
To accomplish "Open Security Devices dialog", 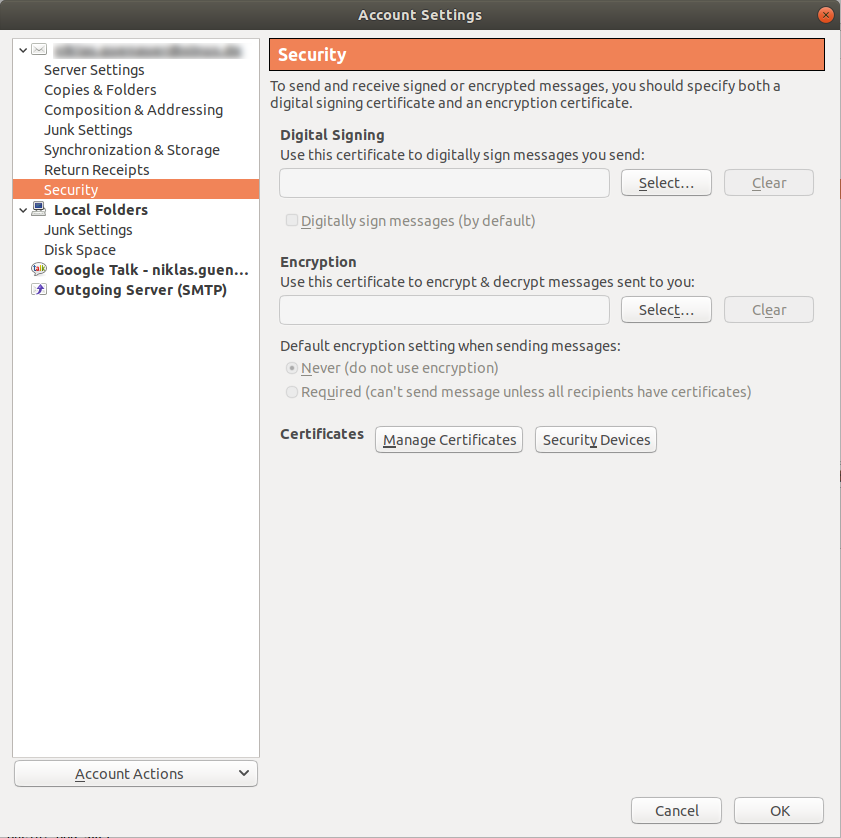I will (596, 440).
